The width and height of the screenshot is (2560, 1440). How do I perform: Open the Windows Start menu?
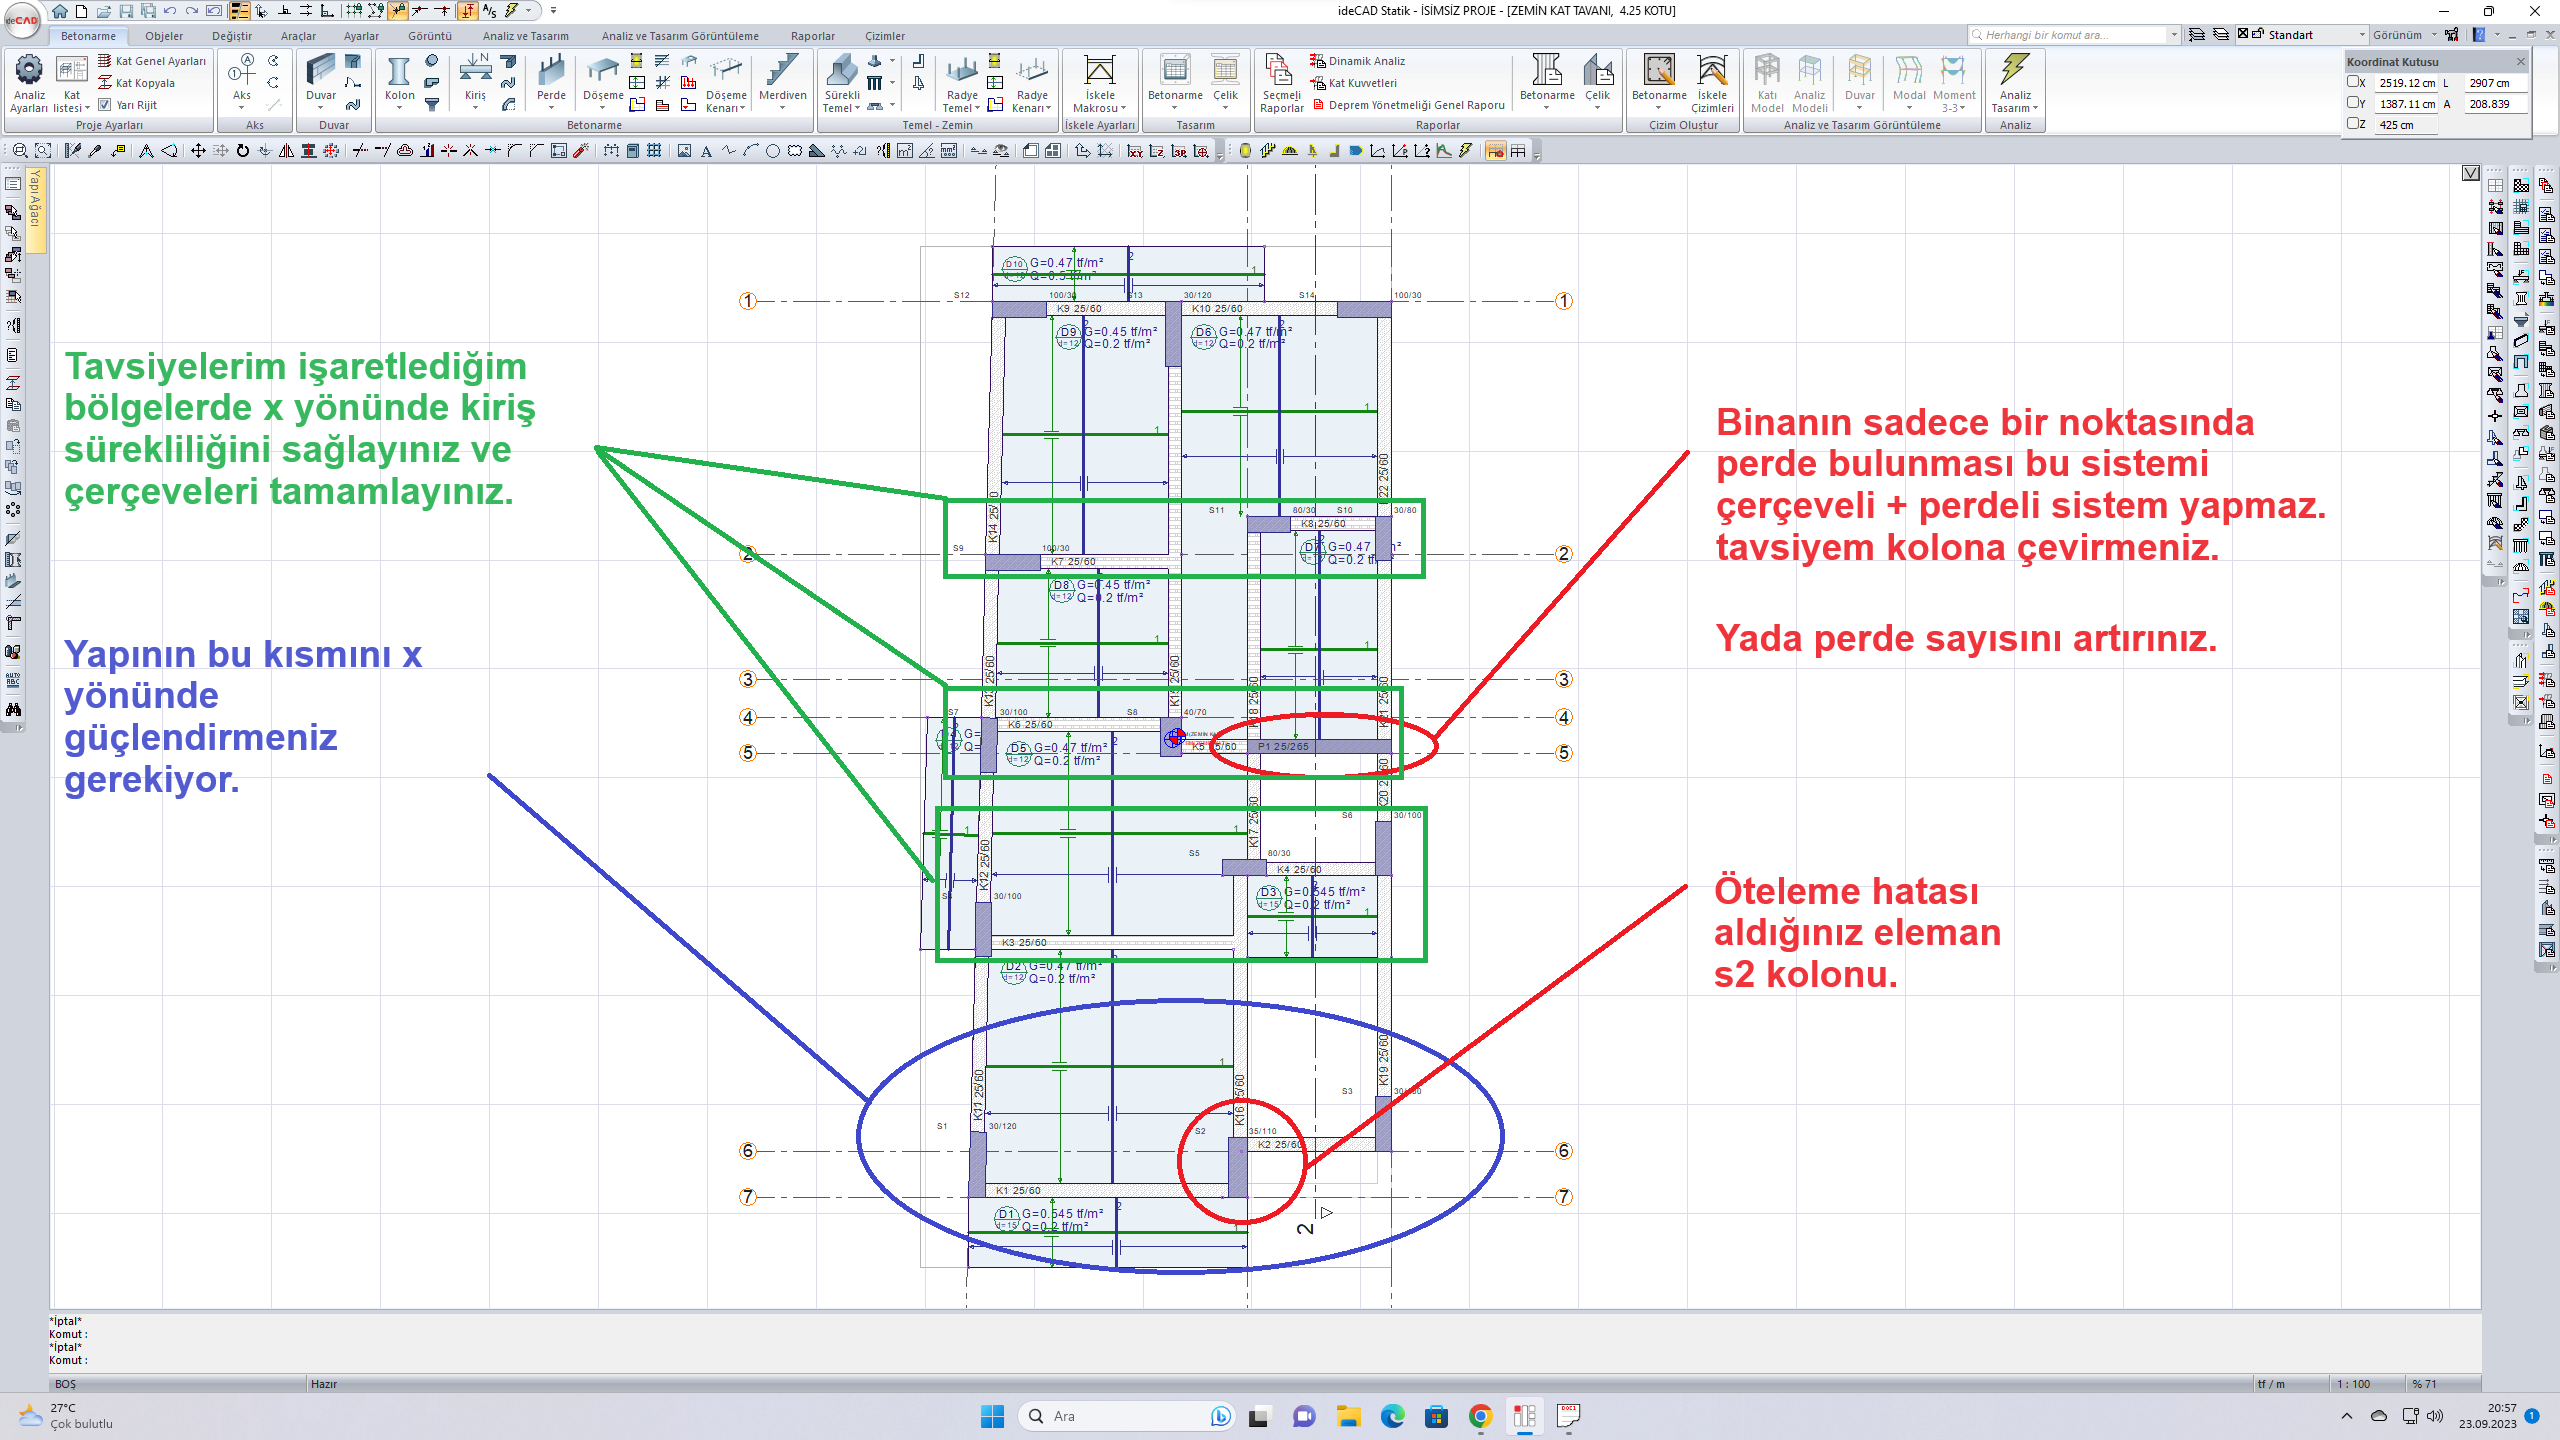pyautogui.click(x=992, y=1416)
